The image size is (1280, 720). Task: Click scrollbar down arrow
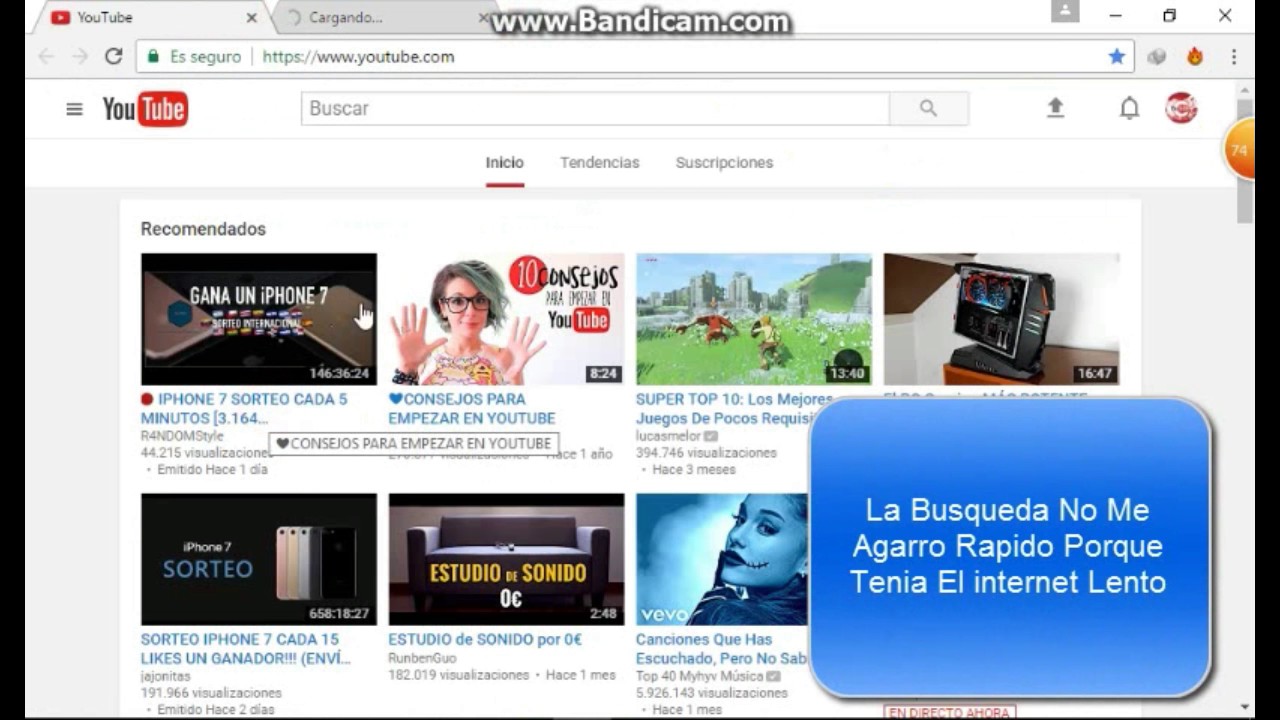pyautogui.click(x=1245, y=708)
